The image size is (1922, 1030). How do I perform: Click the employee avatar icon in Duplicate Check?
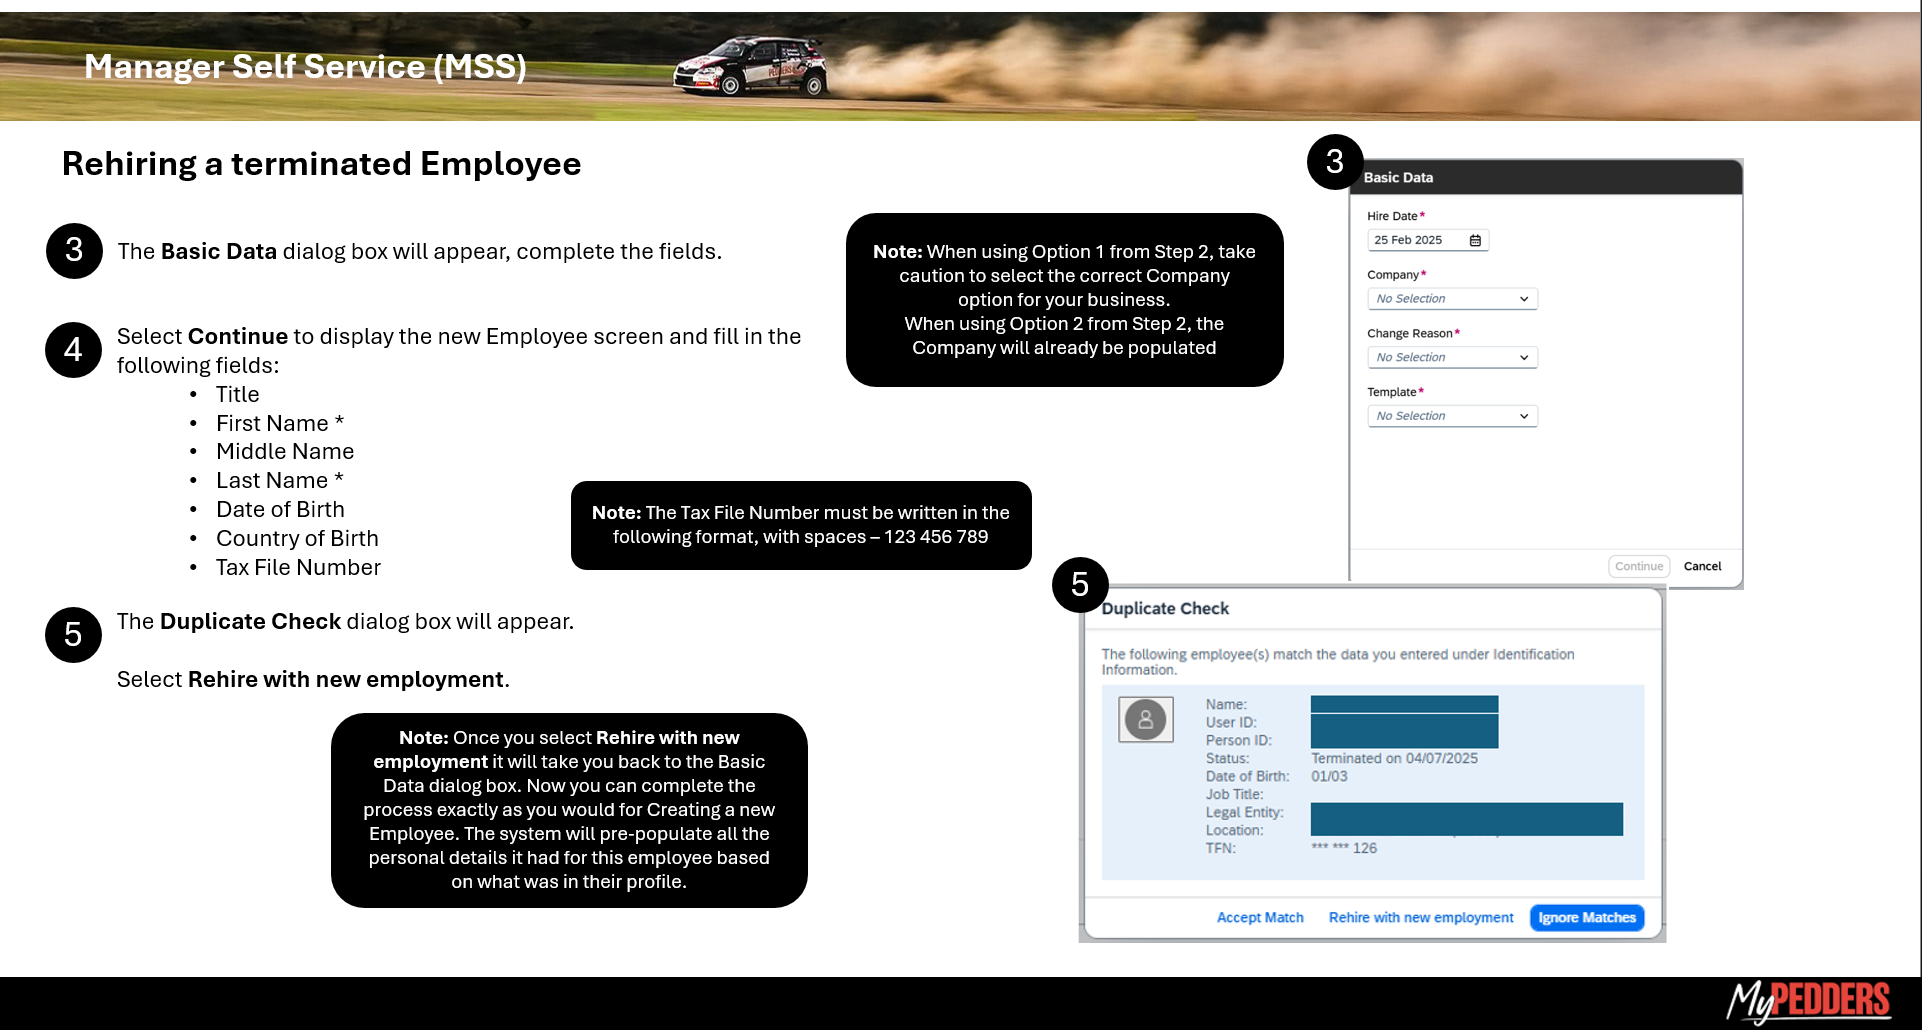click(x=1146, y=720)
